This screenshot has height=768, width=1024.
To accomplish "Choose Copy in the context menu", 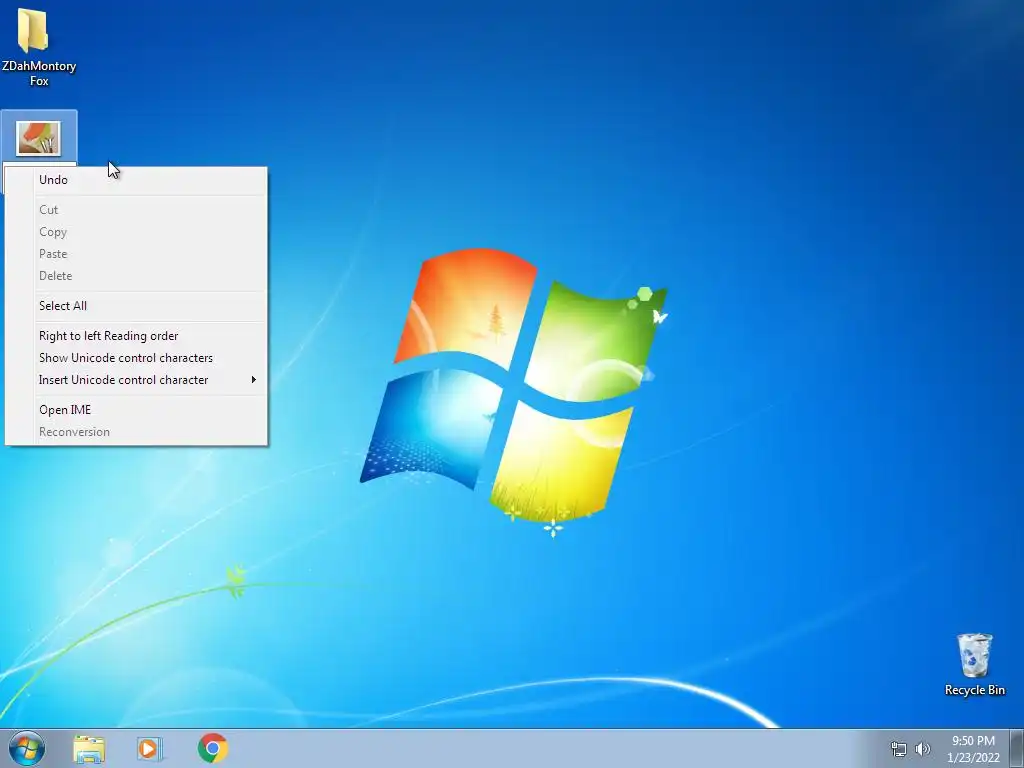I will (136, 232).
